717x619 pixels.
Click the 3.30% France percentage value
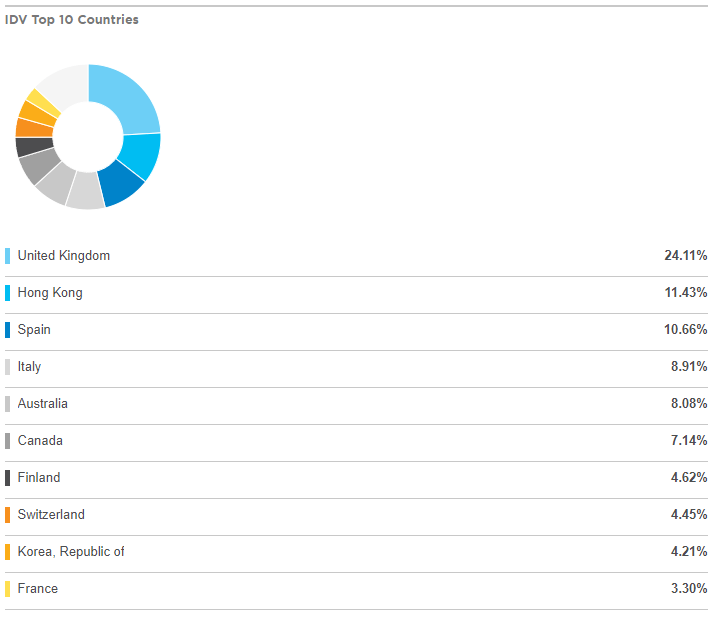point(689,588)
